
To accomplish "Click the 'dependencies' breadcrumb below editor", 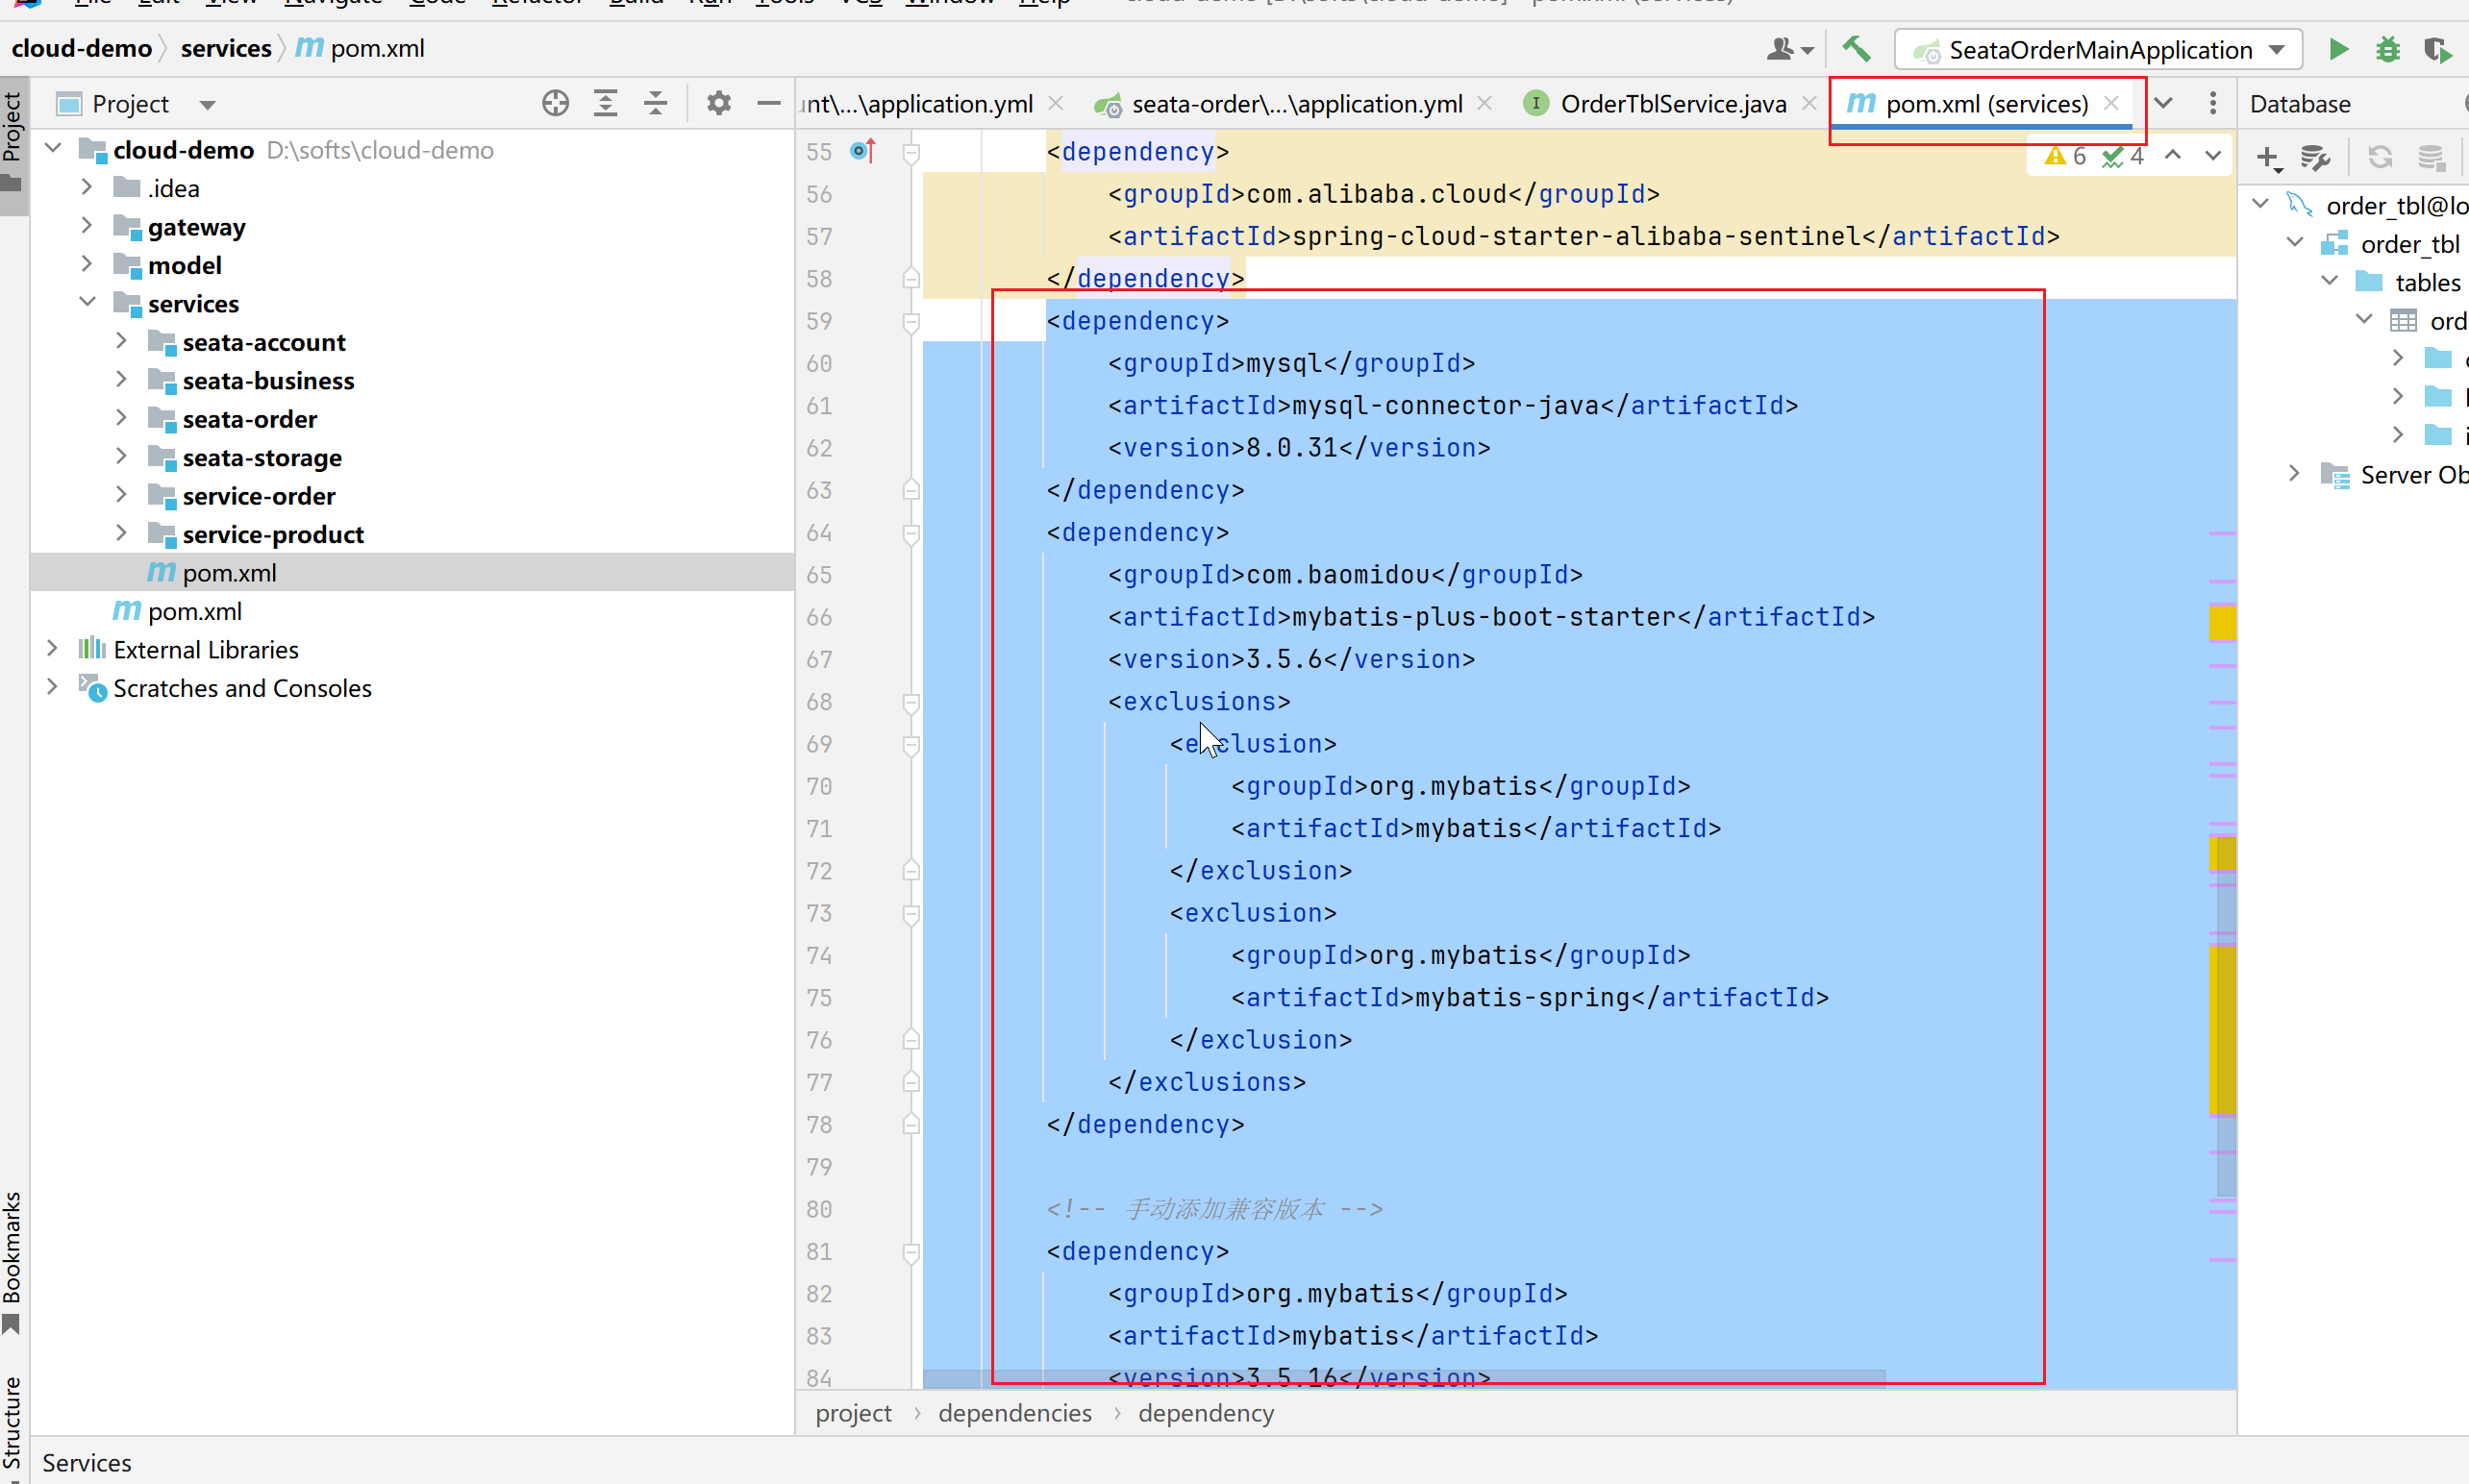I will coord(1015,1412).
